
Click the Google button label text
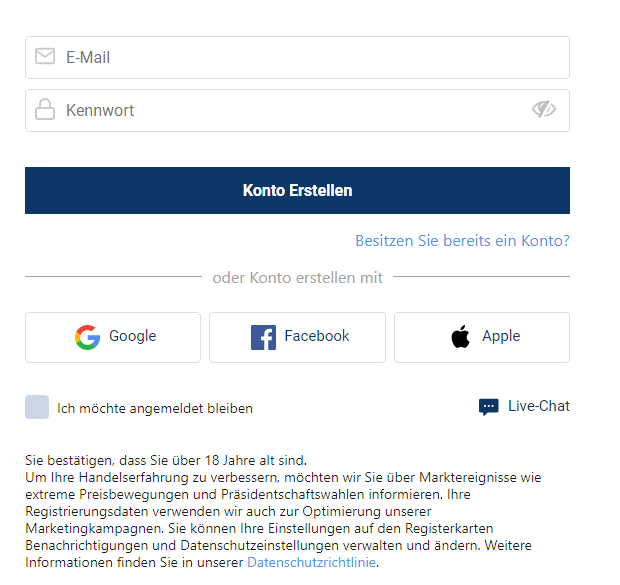point(132,336)
